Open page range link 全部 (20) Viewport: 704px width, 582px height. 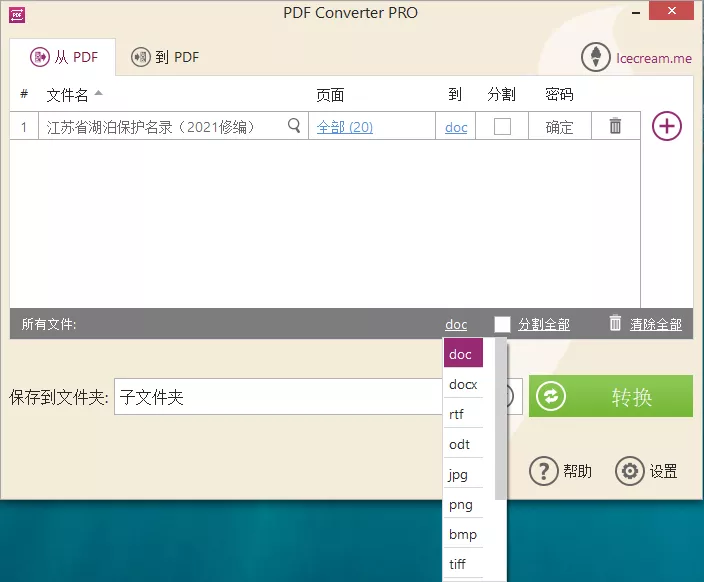[344, 127]
